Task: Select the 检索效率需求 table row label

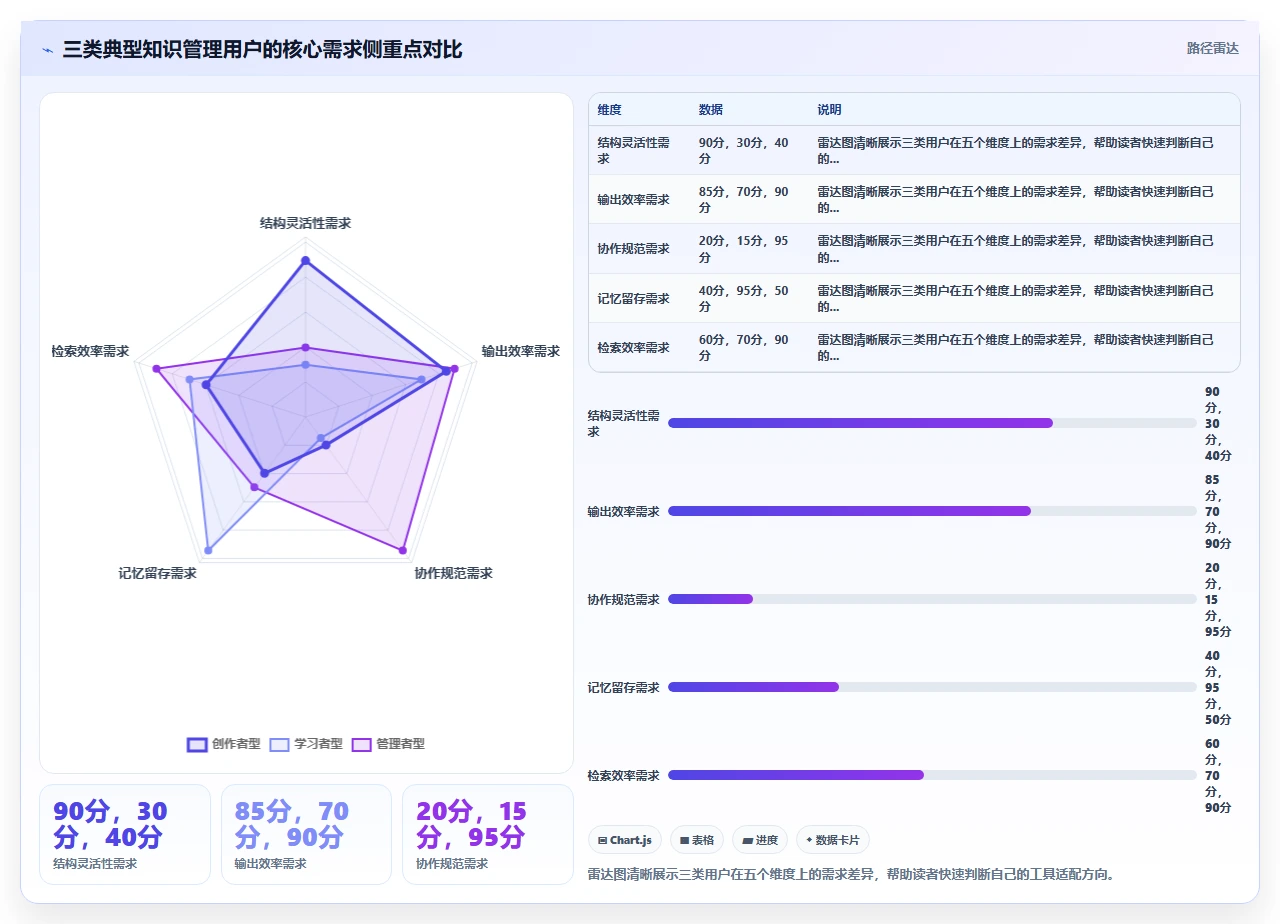Action: [633, 348]
